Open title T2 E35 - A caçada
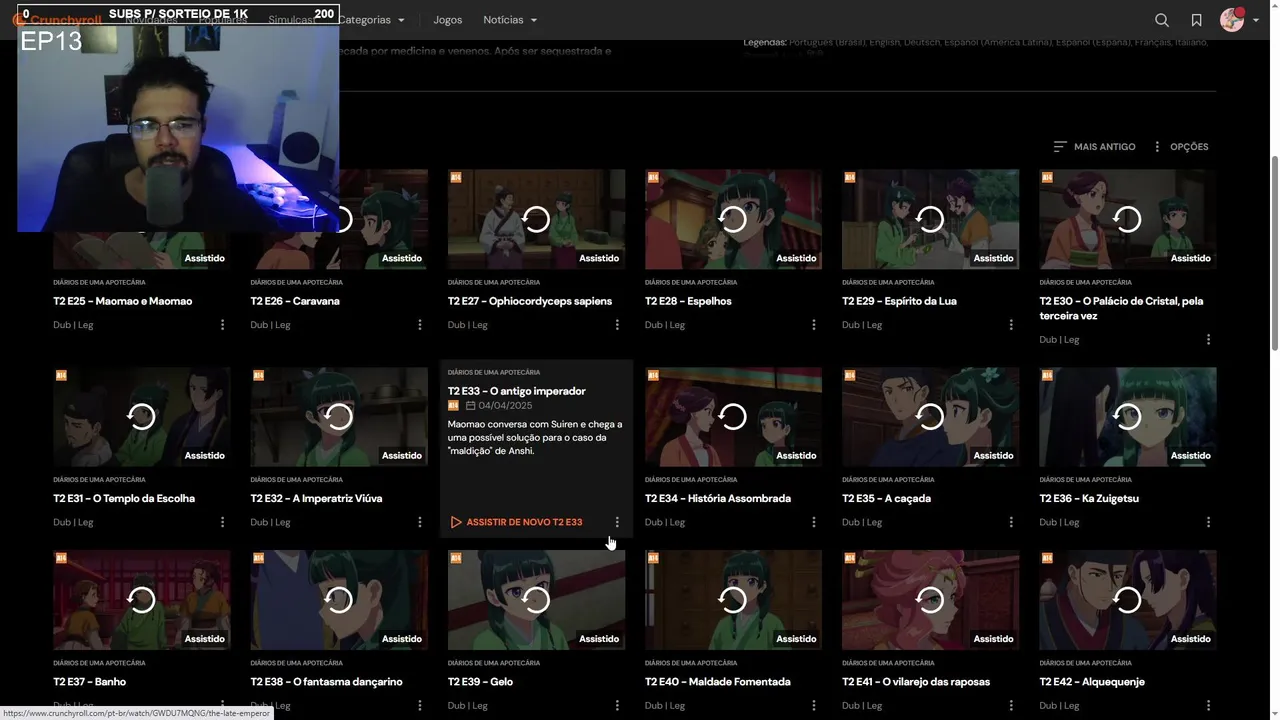The image size is (1280, 720). pyautogui.click(x=886, y=498)
